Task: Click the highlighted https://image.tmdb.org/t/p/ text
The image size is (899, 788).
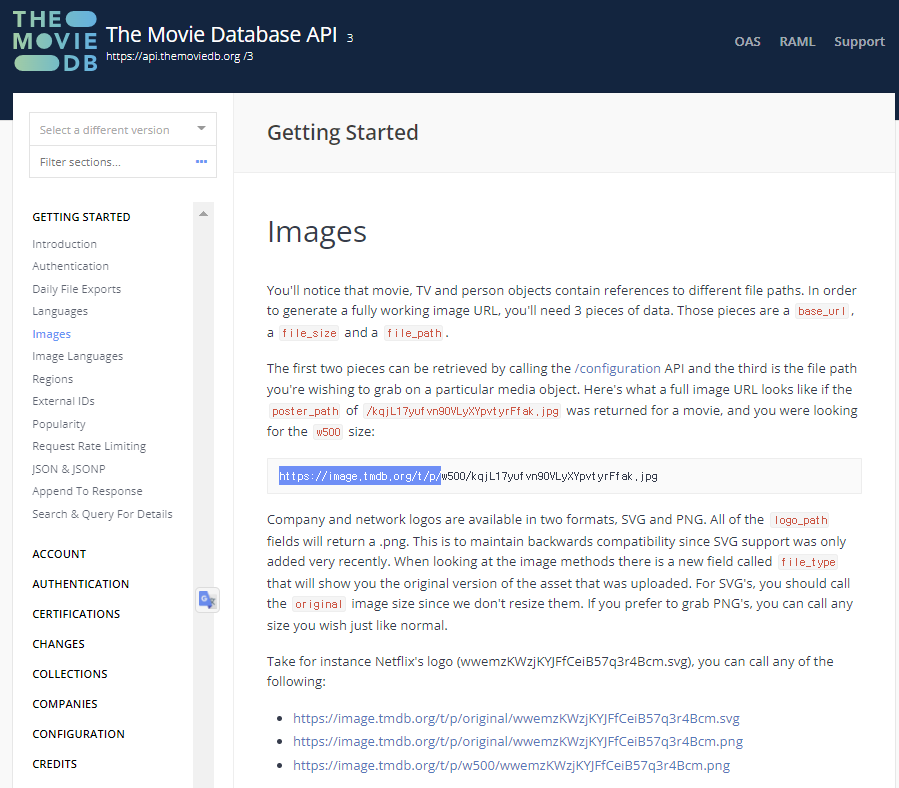Action: pyautogui.click(x=360, y=476)
